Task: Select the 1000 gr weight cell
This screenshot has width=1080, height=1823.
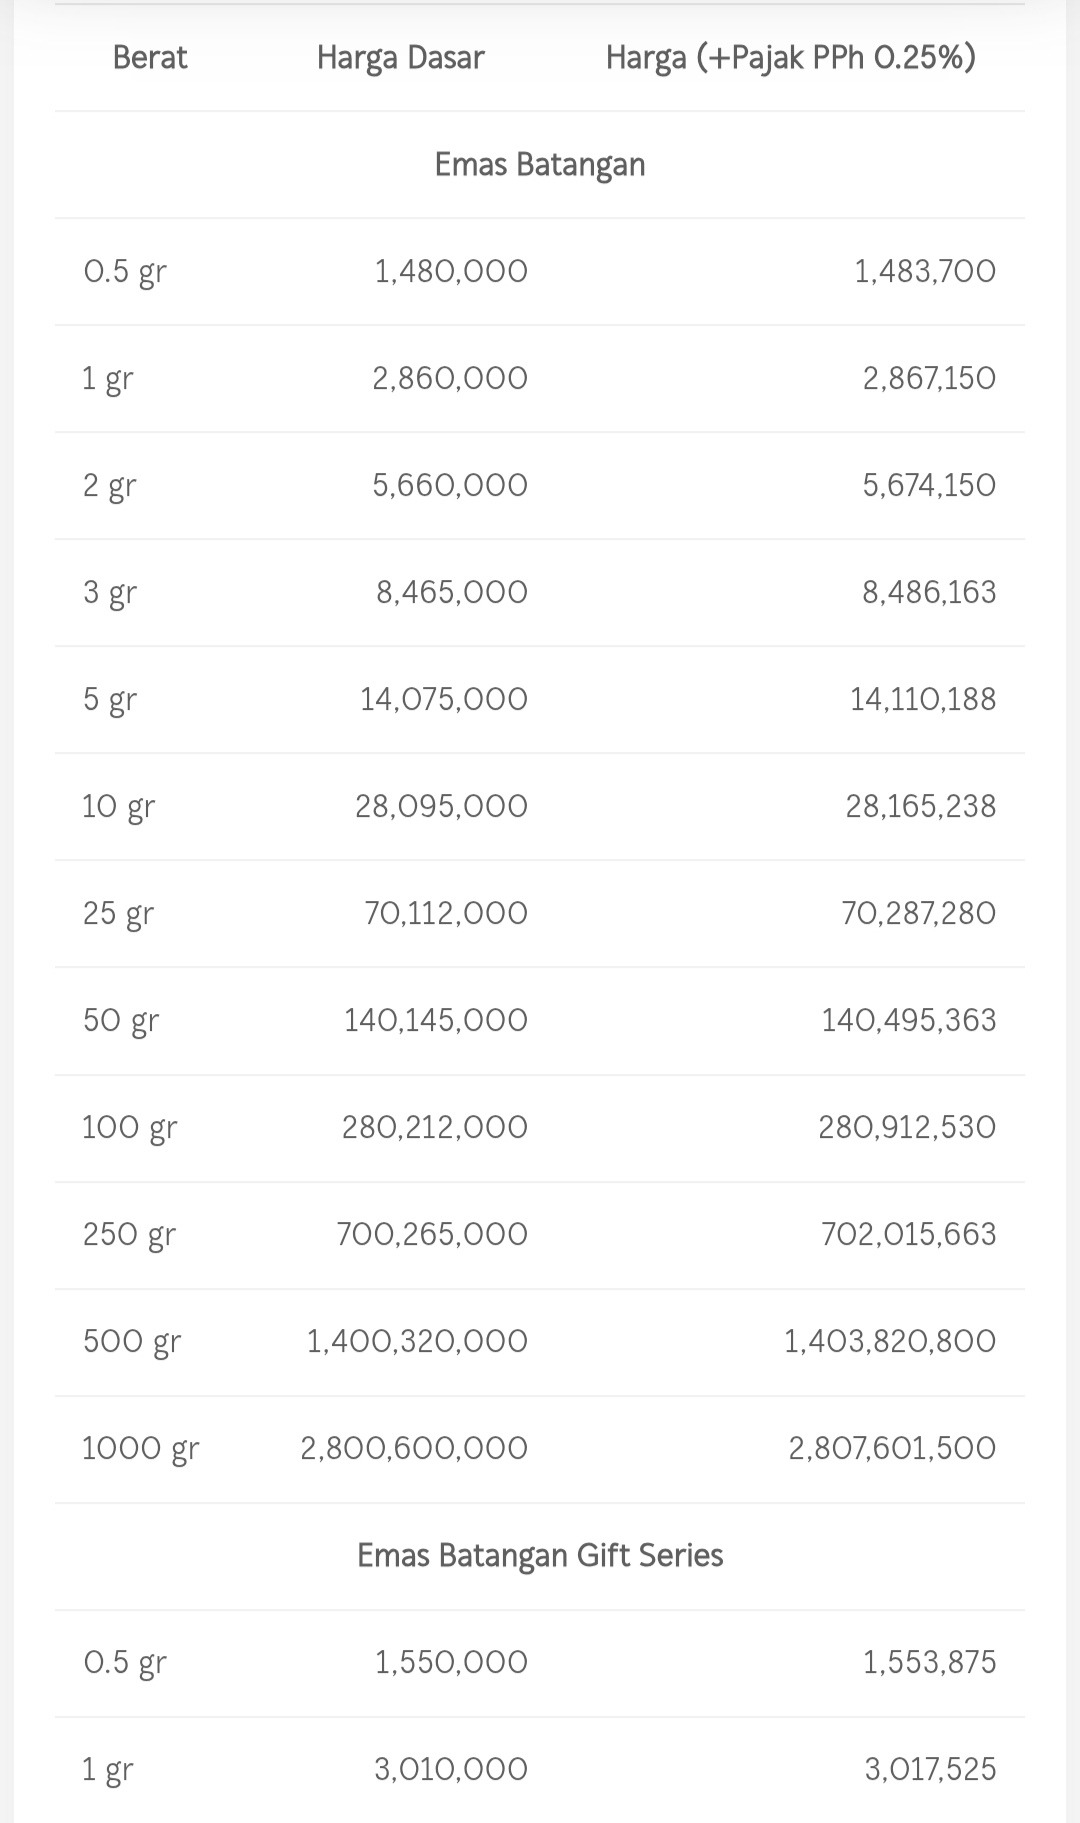Action: point(140,1449)
